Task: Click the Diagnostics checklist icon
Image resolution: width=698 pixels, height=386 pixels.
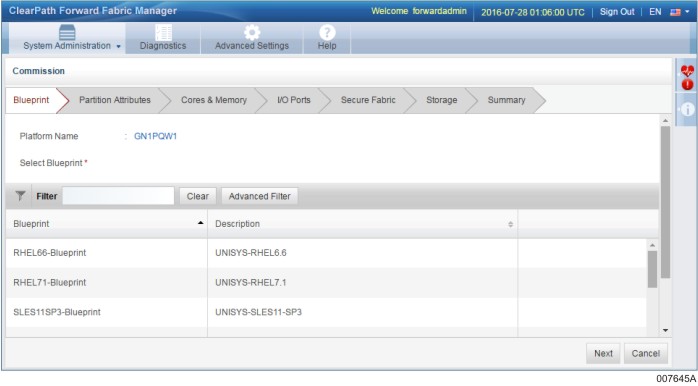Action: pos(163,33)
